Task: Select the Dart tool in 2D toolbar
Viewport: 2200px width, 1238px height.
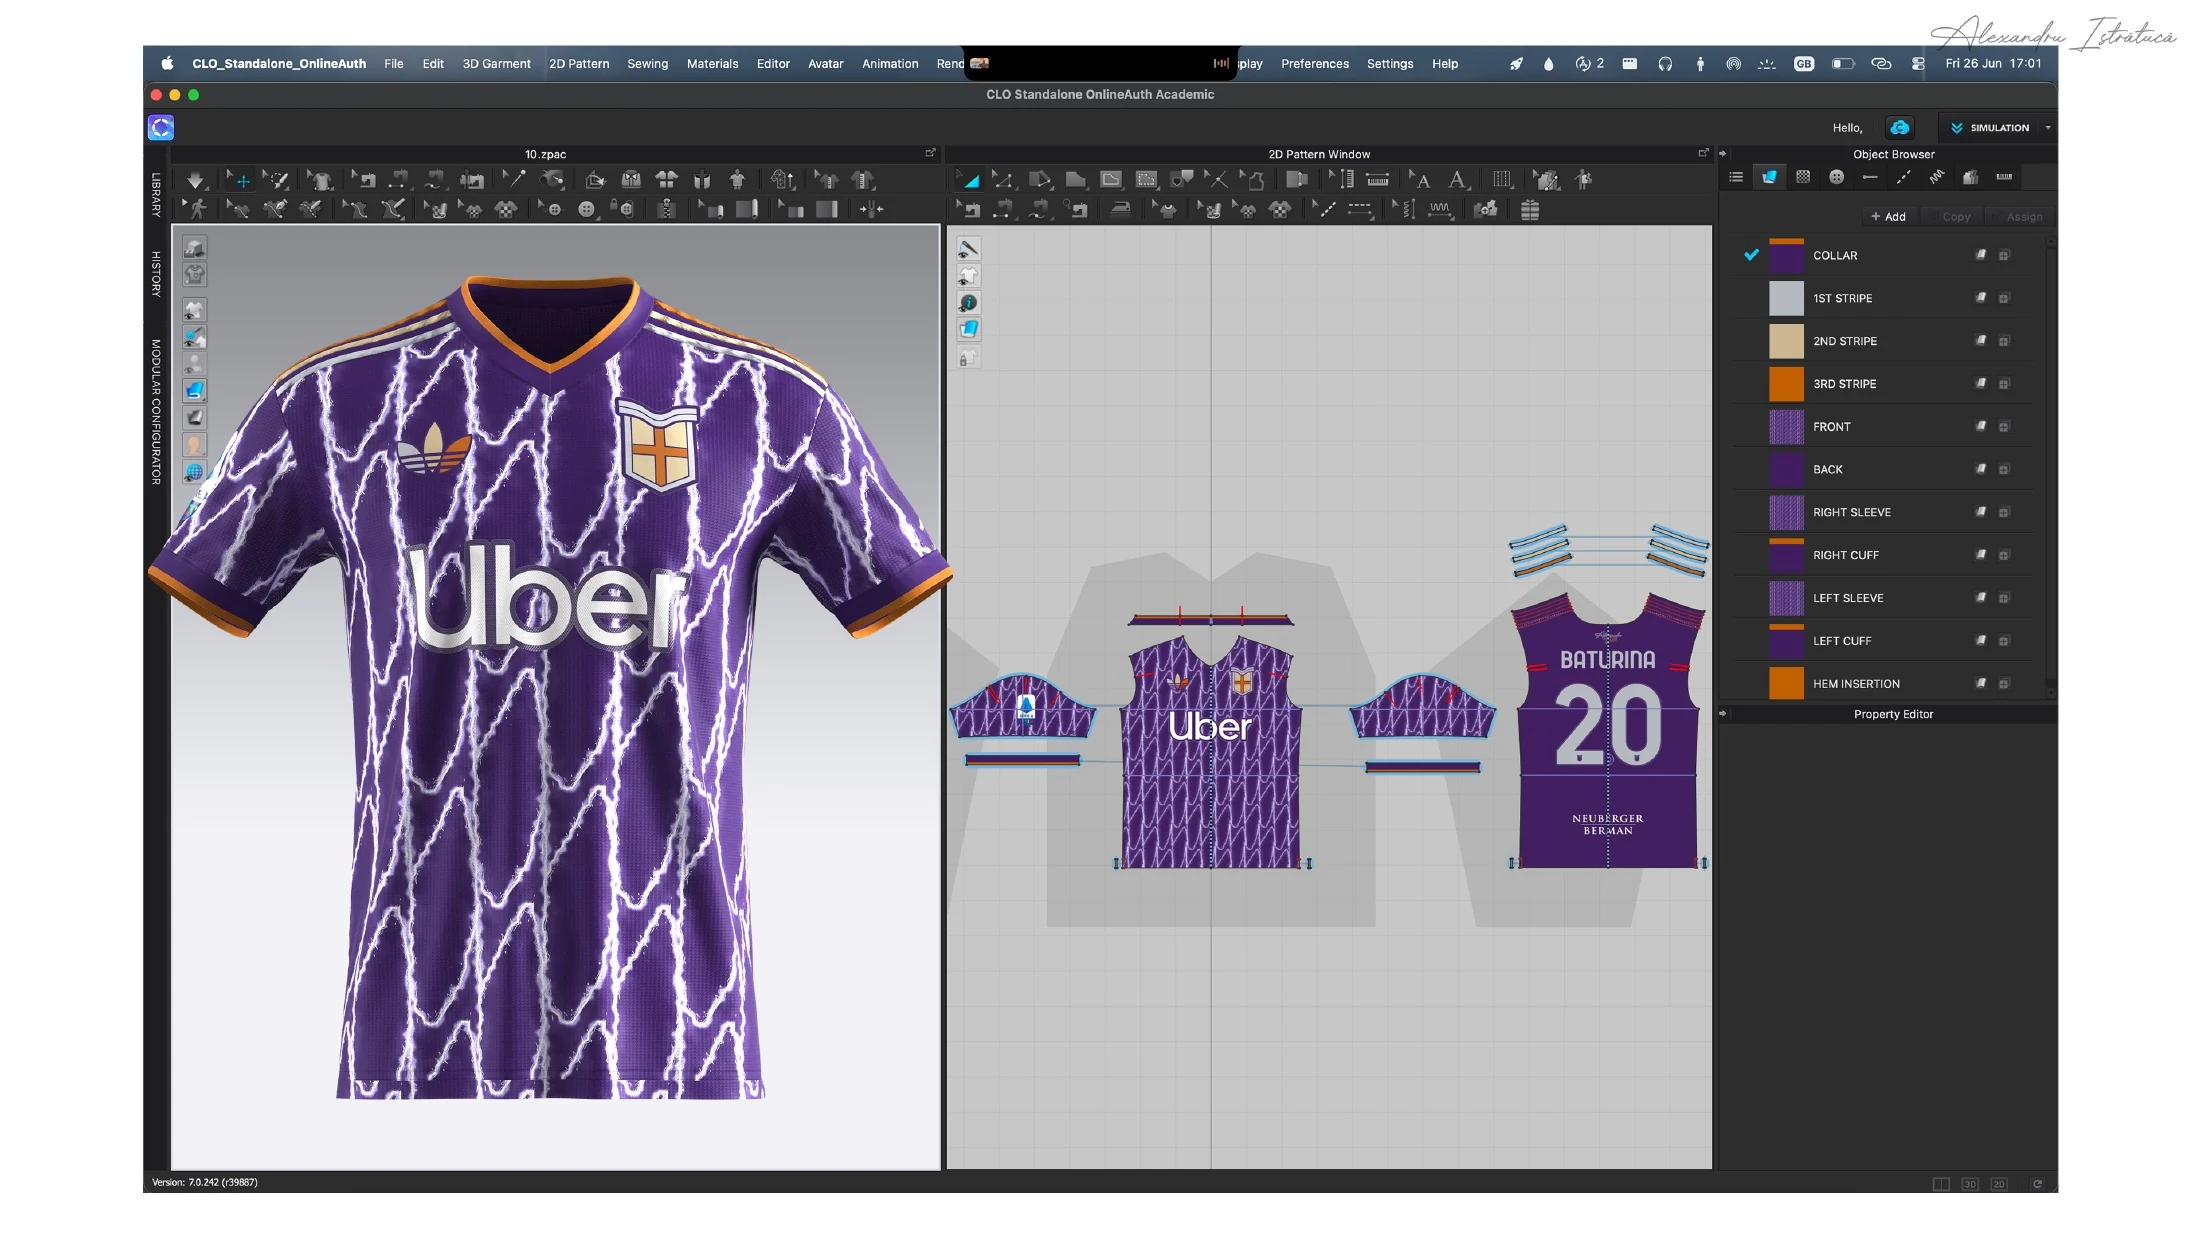Action: click(x=1182, y=180)
